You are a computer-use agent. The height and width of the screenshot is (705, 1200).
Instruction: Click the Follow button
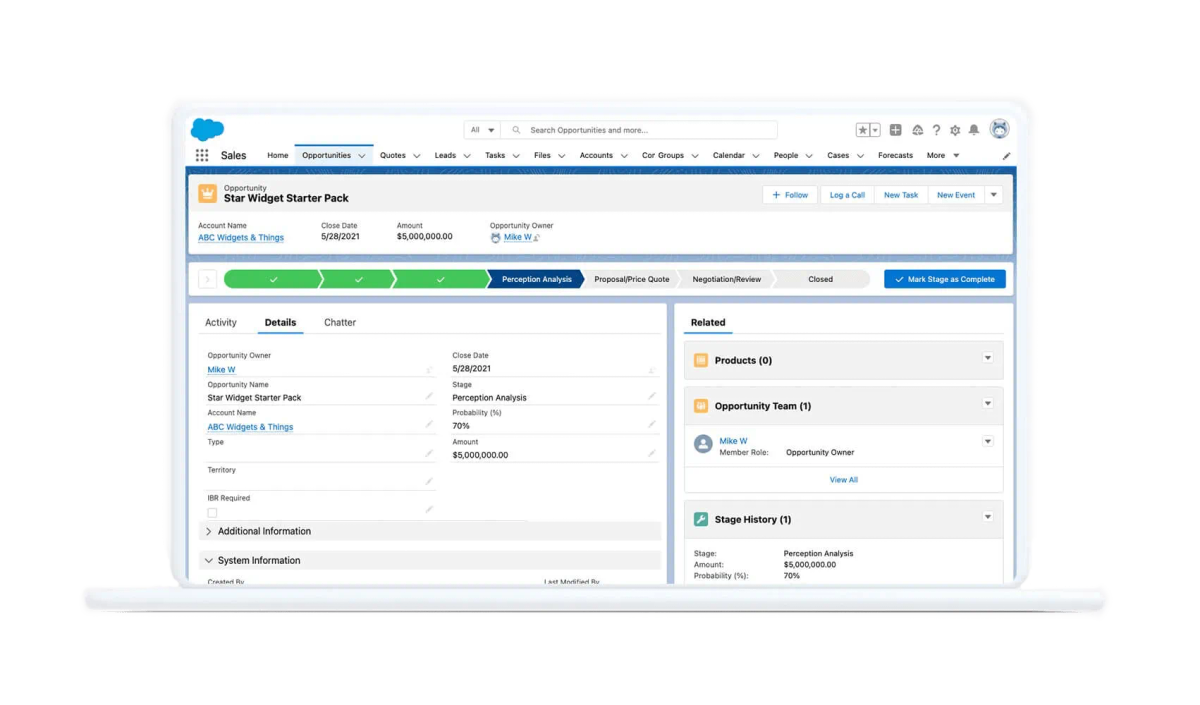[790, 195]
